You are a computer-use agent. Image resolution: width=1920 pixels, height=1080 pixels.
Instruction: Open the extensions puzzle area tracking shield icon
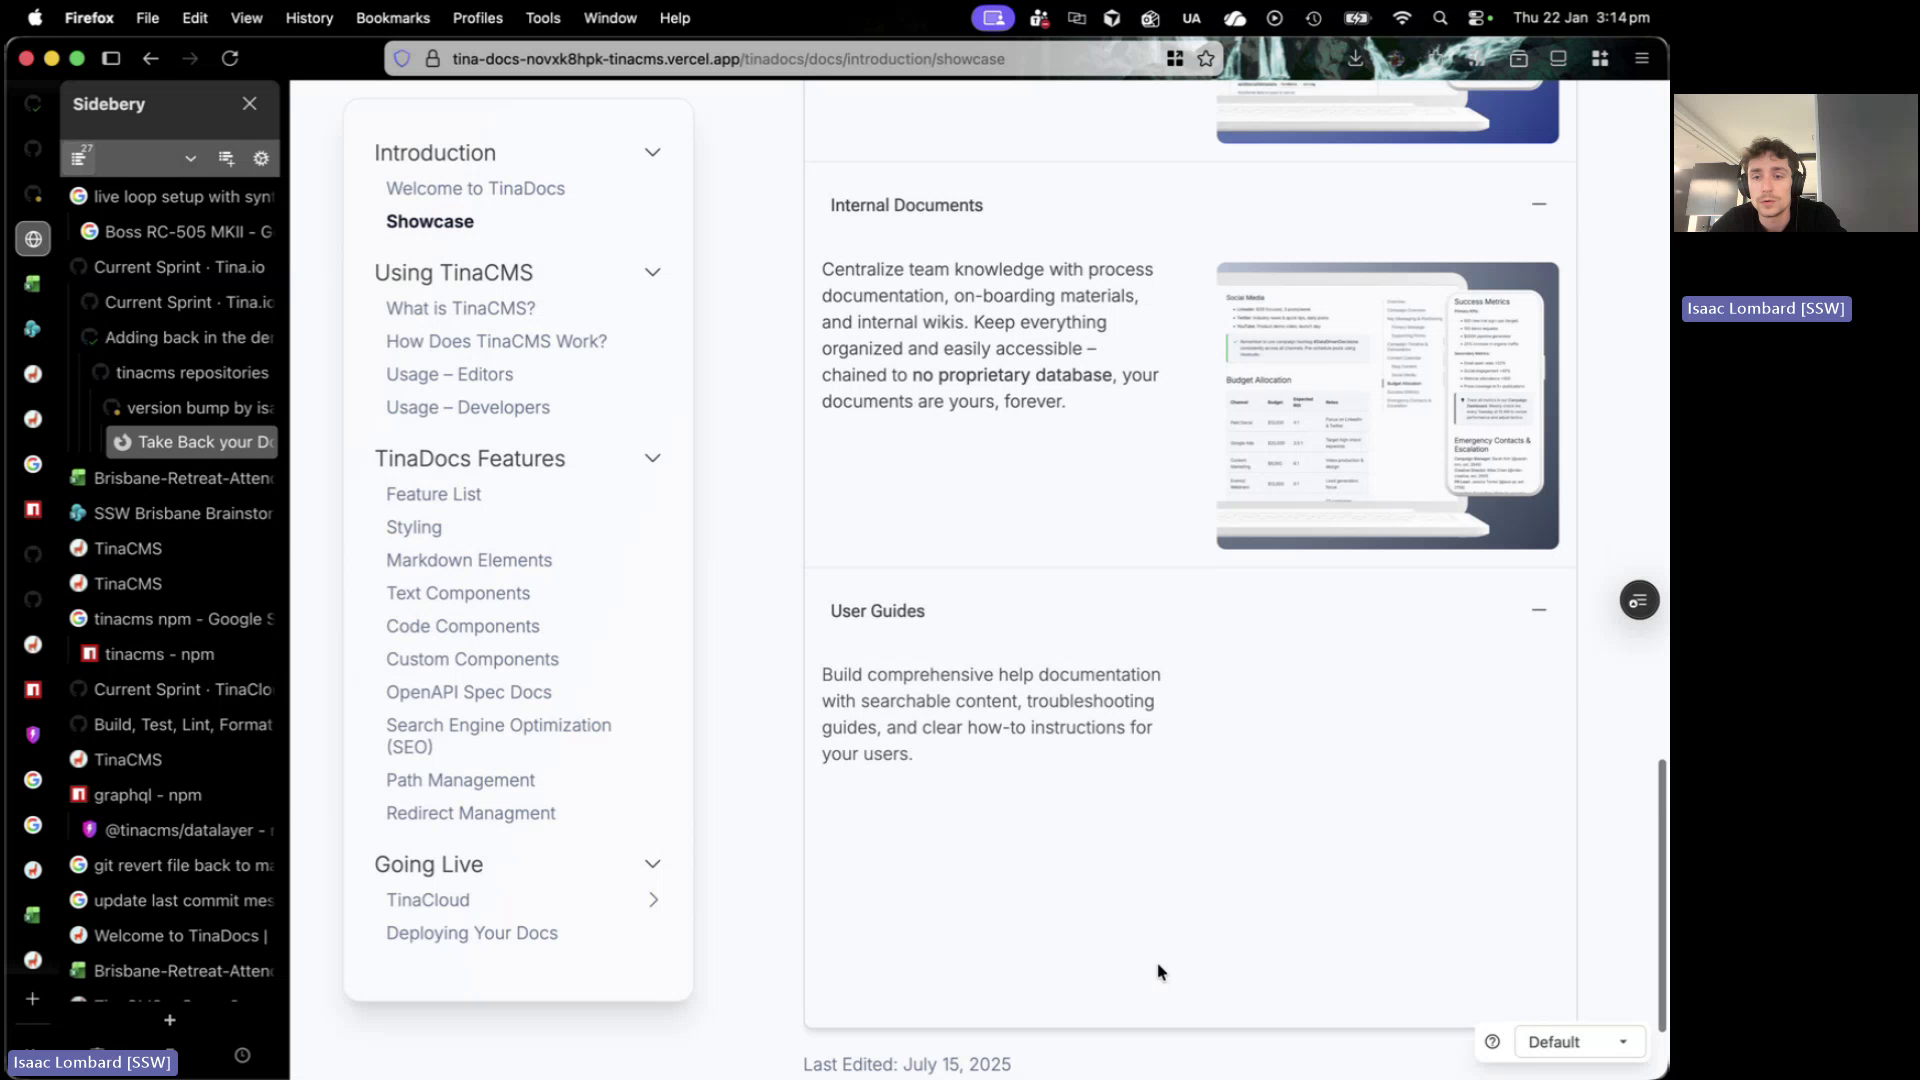click(402, 59)
